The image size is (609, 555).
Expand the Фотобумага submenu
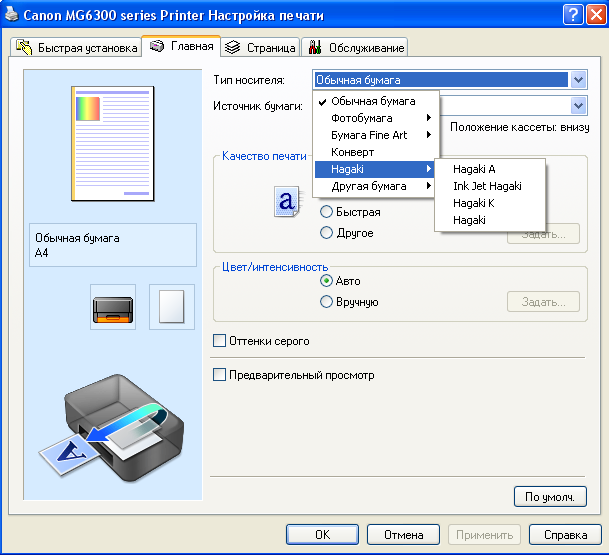[375, 118]
